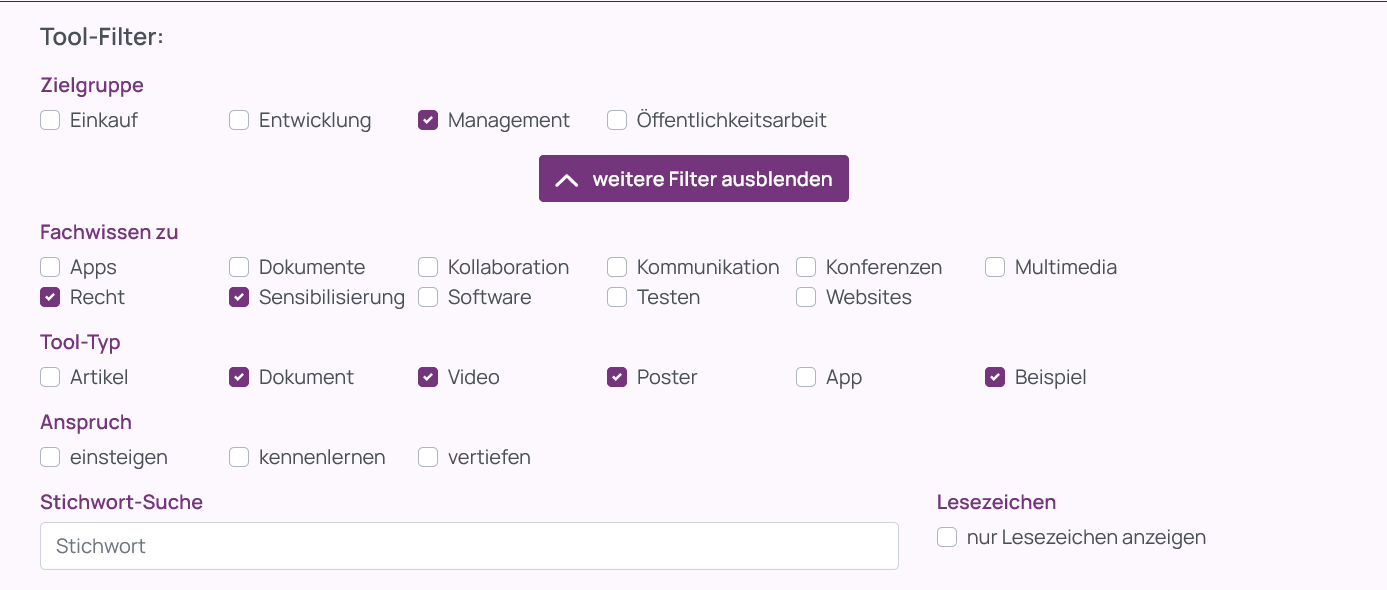
Task: Check the vertiefen level checkbox
Action: (x=428, y=457)
